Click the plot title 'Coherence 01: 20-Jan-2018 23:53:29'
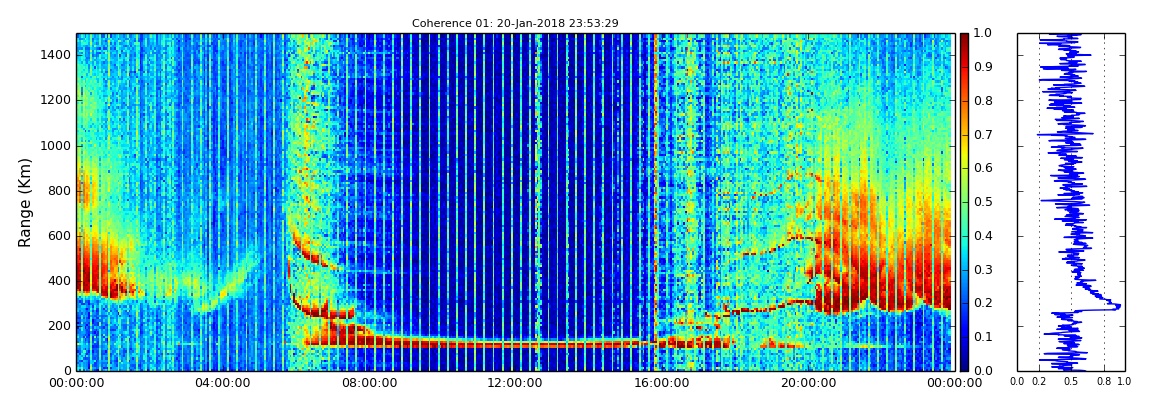The width and height of the screenshot is (1150, 407). [515, 23]
